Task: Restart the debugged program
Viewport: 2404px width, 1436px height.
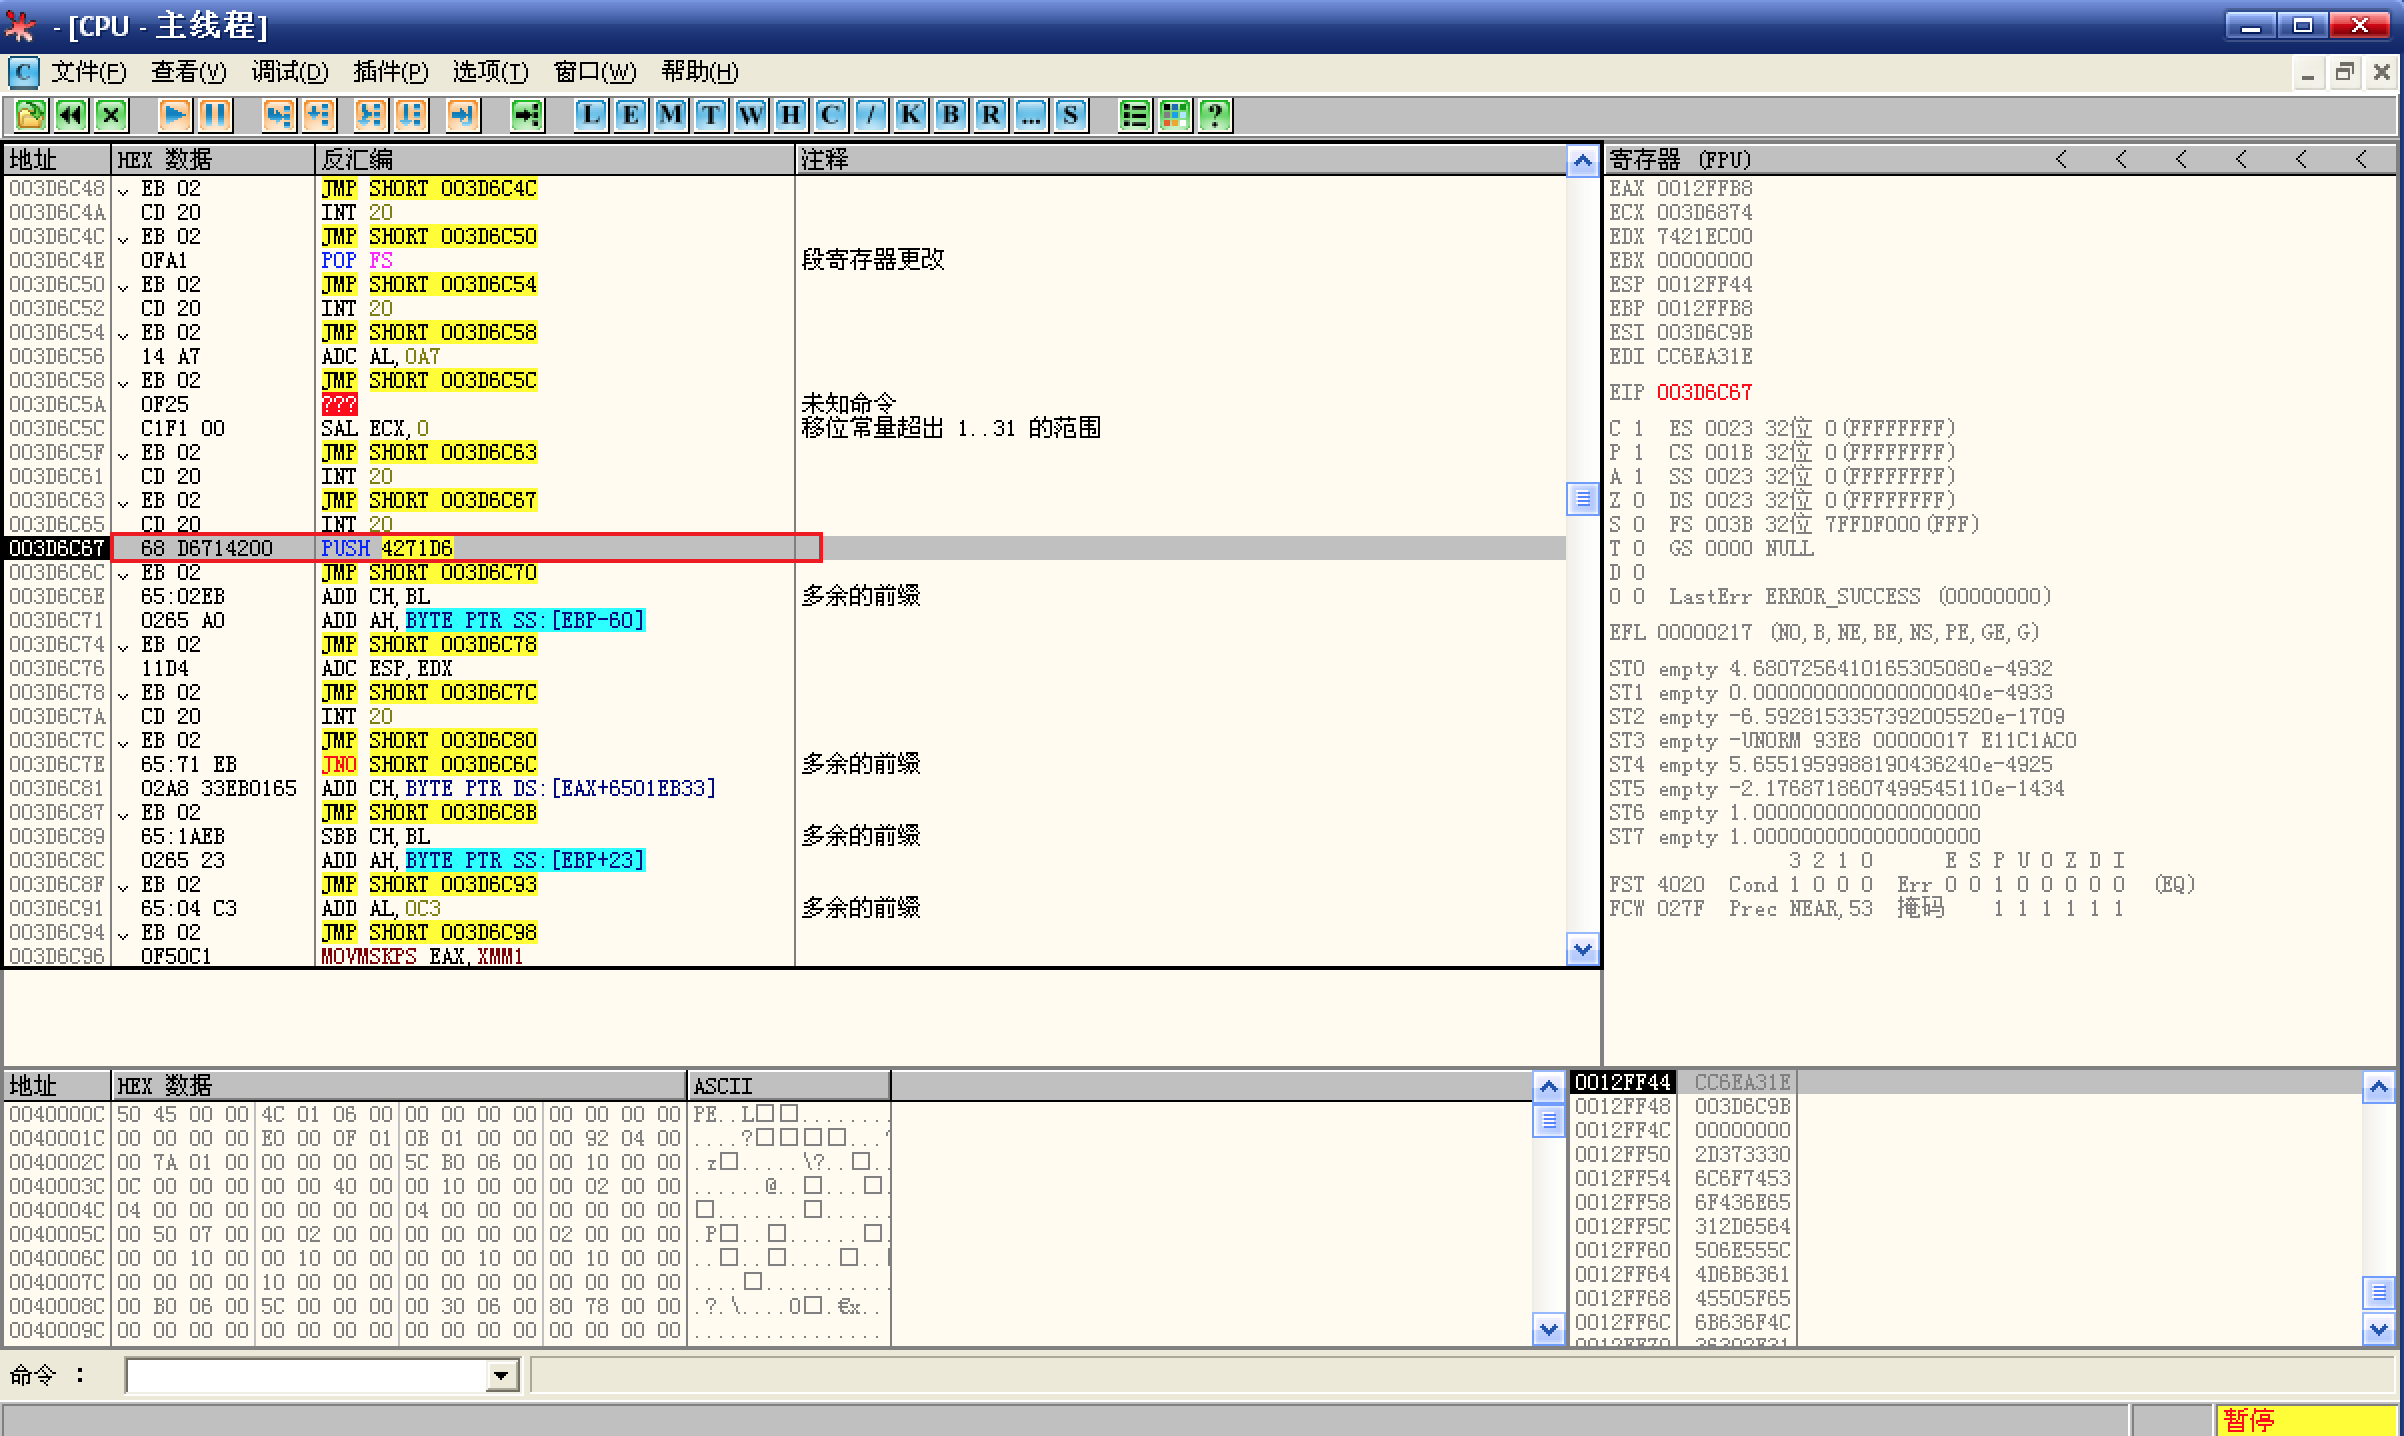Action: tap(69, 115)
